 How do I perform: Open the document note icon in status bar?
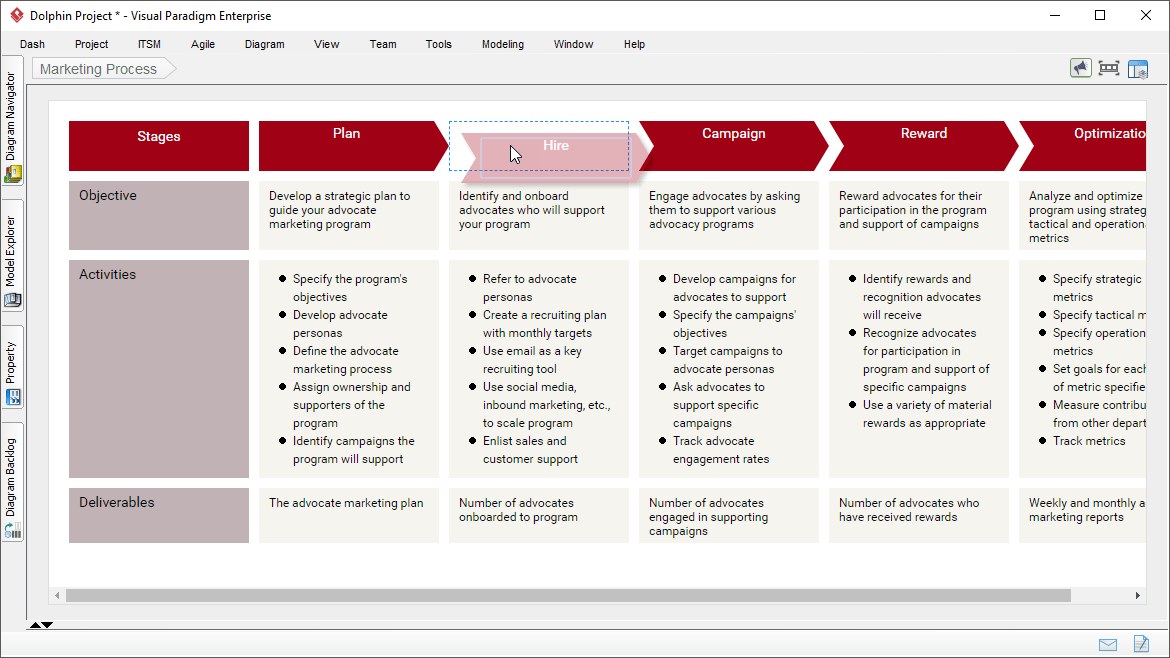tap(1141, 643)
